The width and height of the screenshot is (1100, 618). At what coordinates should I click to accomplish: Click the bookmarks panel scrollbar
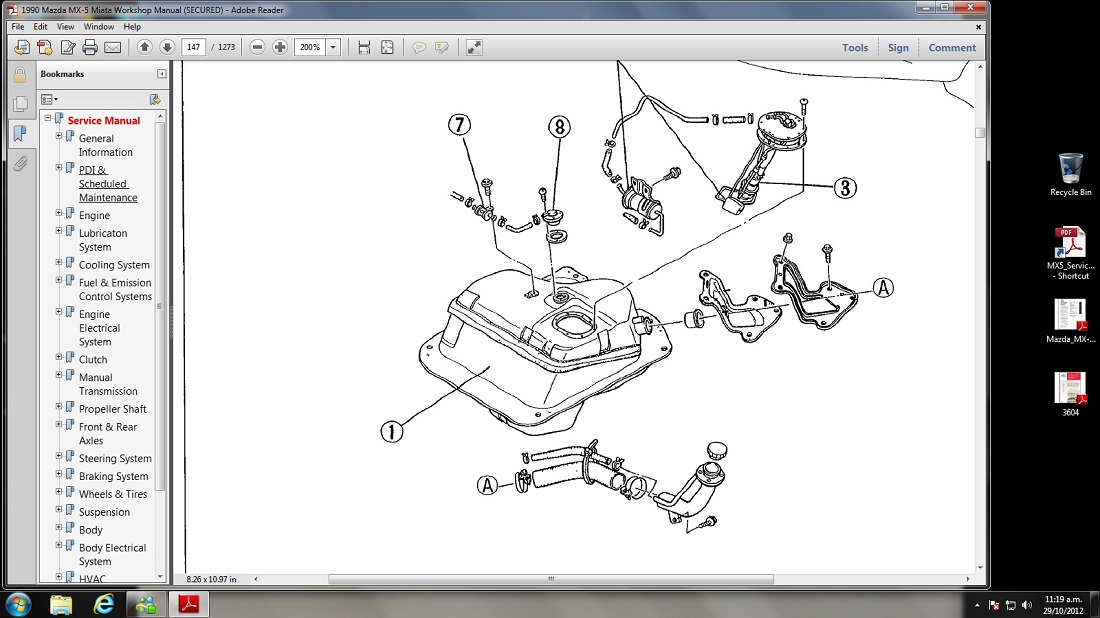(160, 306)
